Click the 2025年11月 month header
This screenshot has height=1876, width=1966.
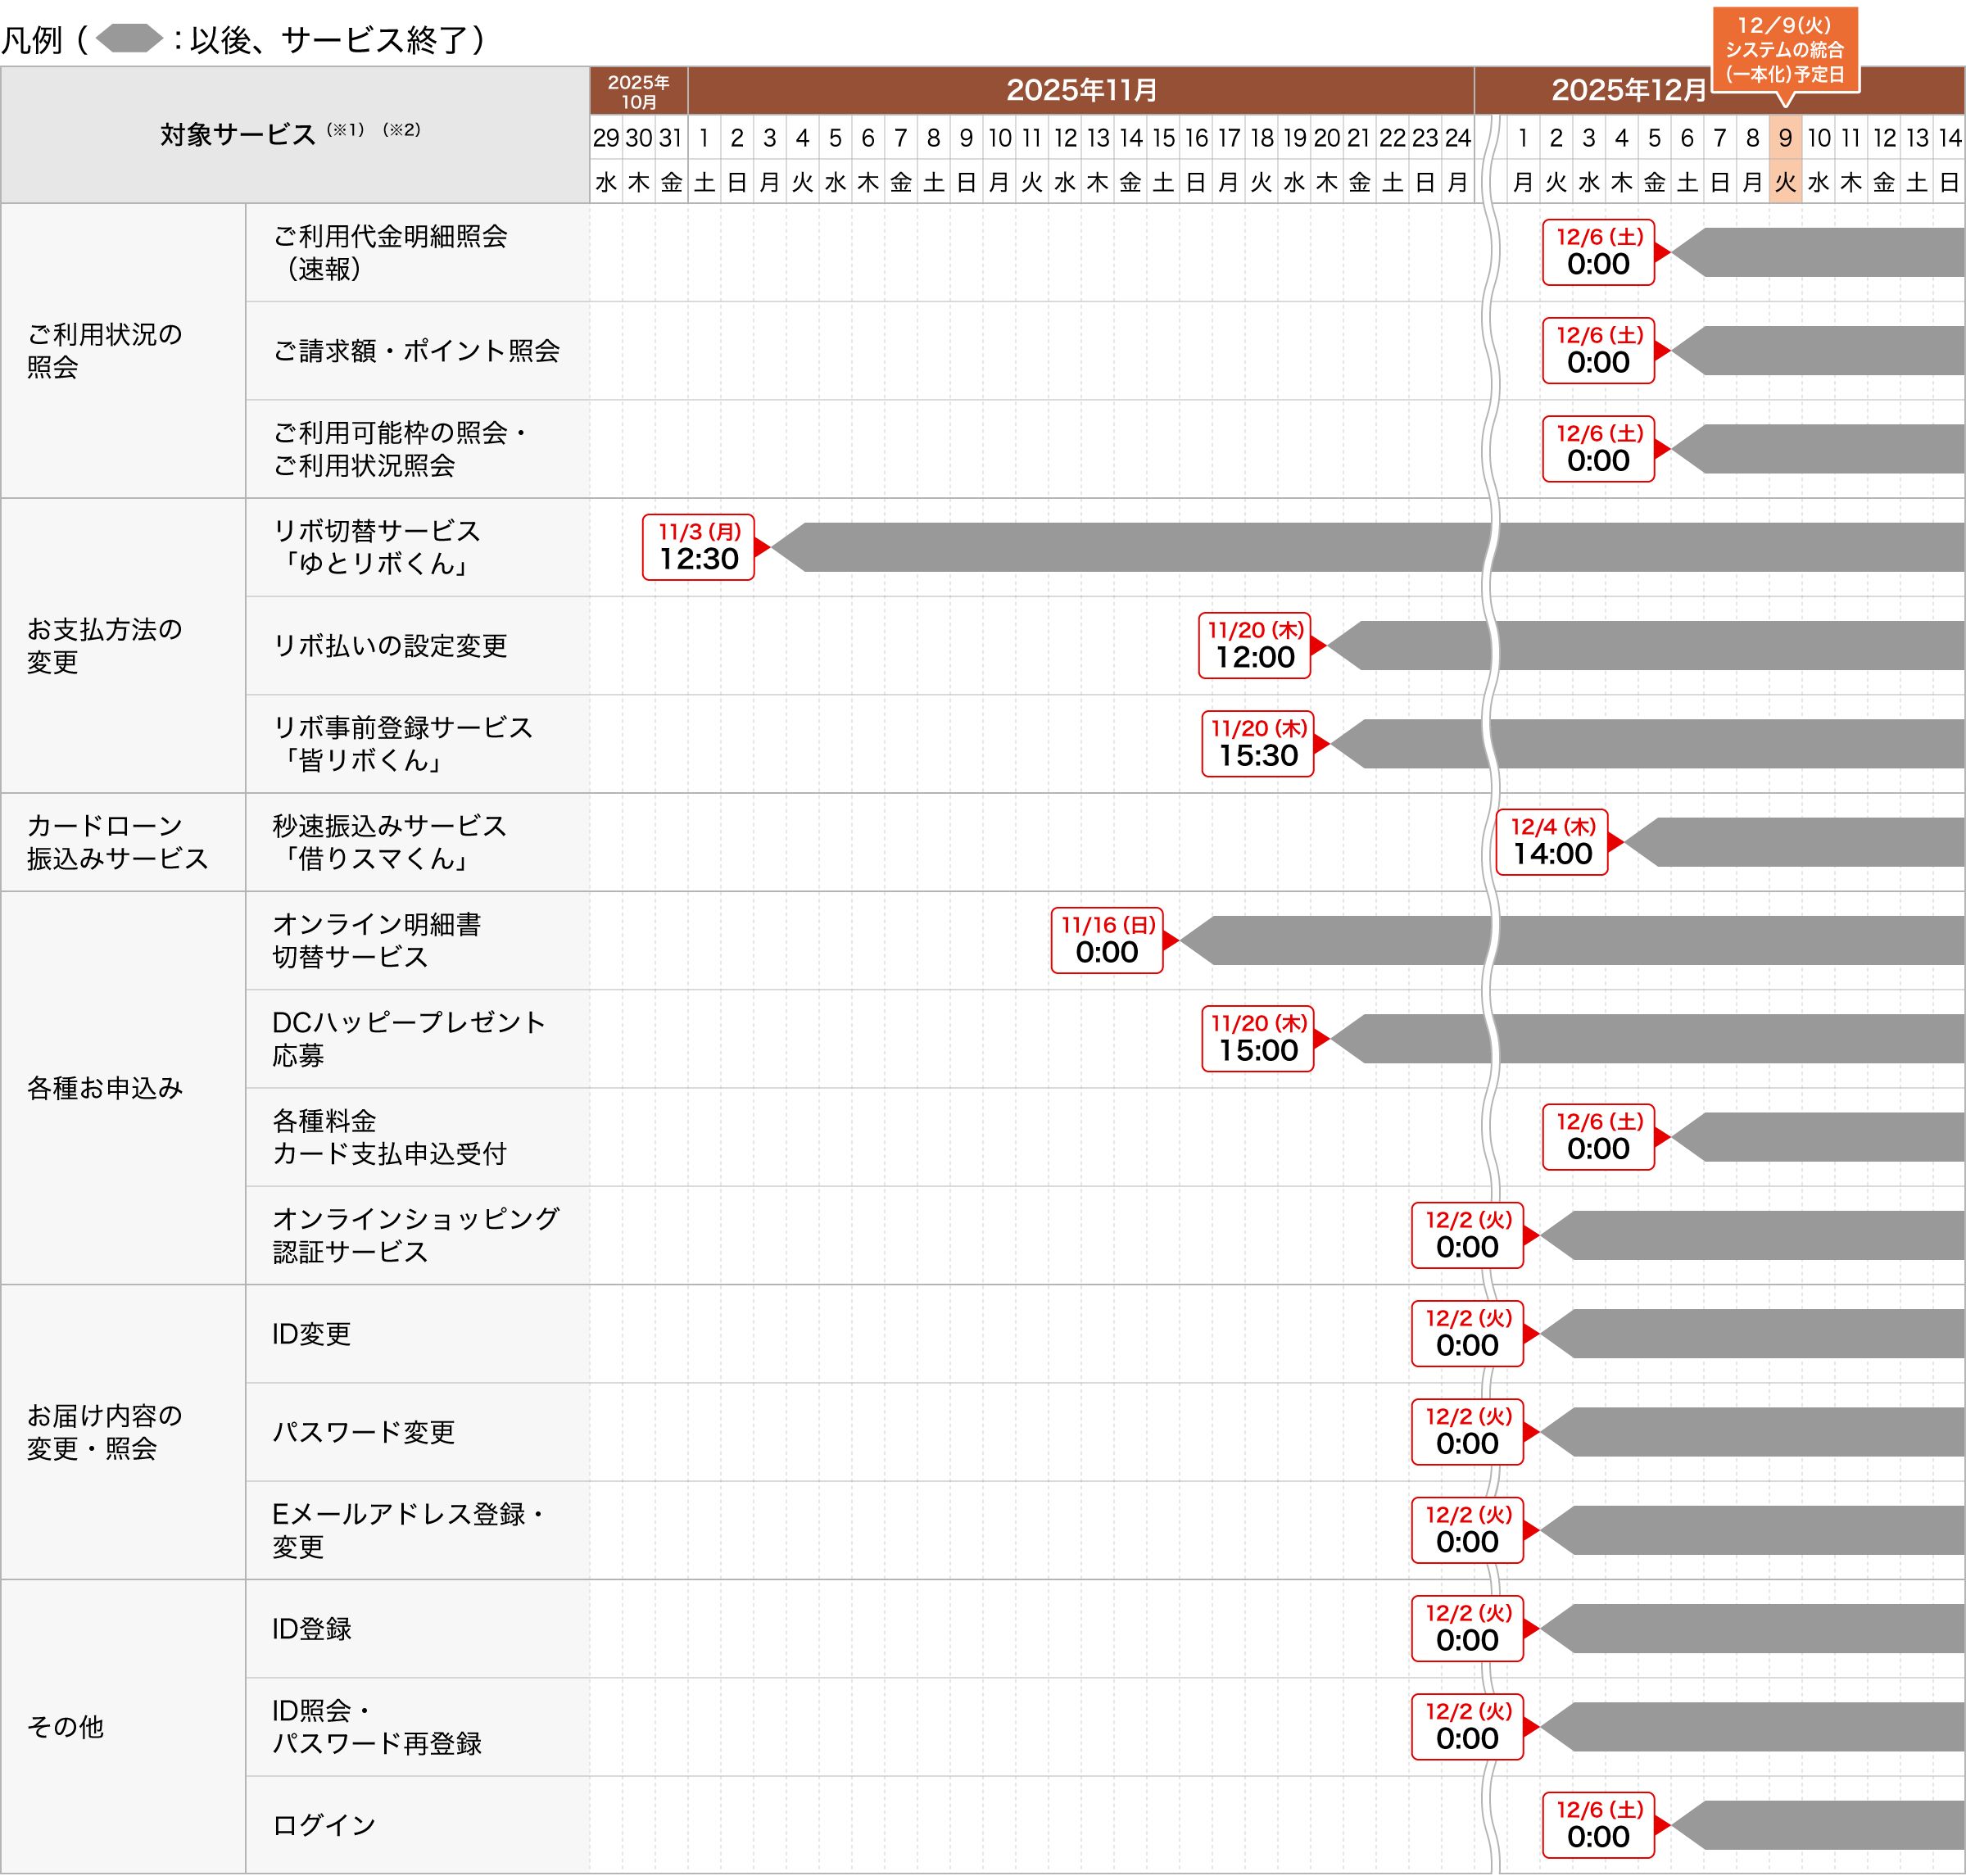(1081, 90)
